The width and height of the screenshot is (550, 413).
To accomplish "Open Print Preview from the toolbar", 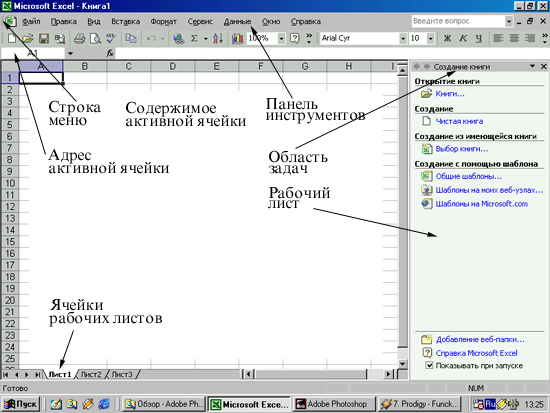I will pyautogui.click(x=95, y=38).
